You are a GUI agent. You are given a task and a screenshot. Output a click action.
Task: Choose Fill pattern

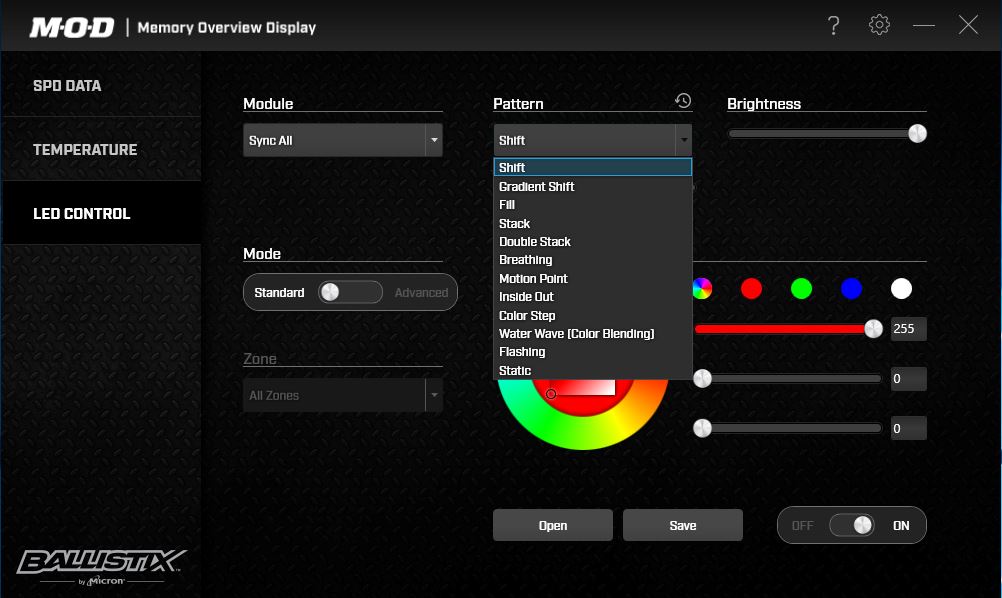coord(592,204)
